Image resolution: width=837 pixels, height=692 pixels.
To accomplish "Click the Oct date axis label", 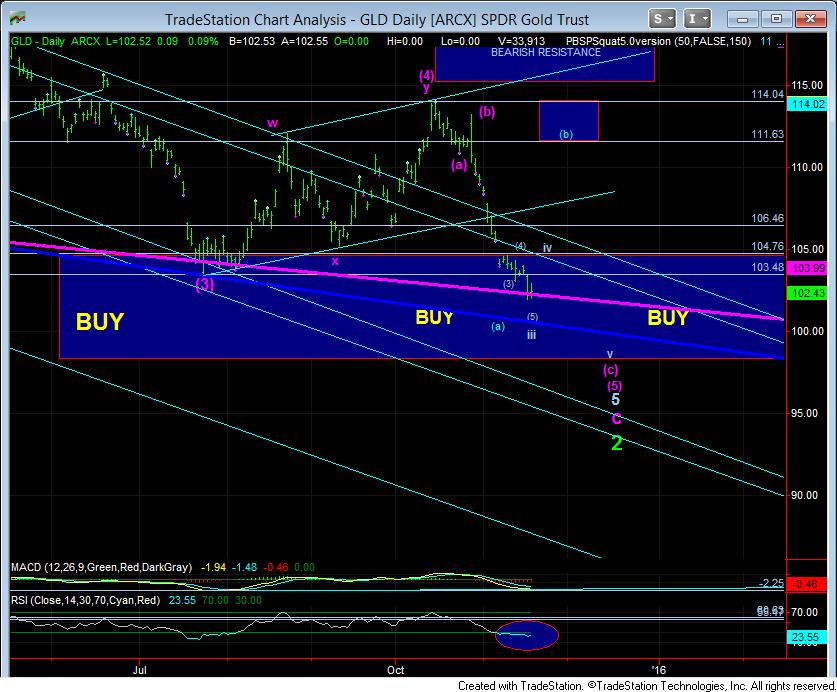I will click(x=396, y=670).
